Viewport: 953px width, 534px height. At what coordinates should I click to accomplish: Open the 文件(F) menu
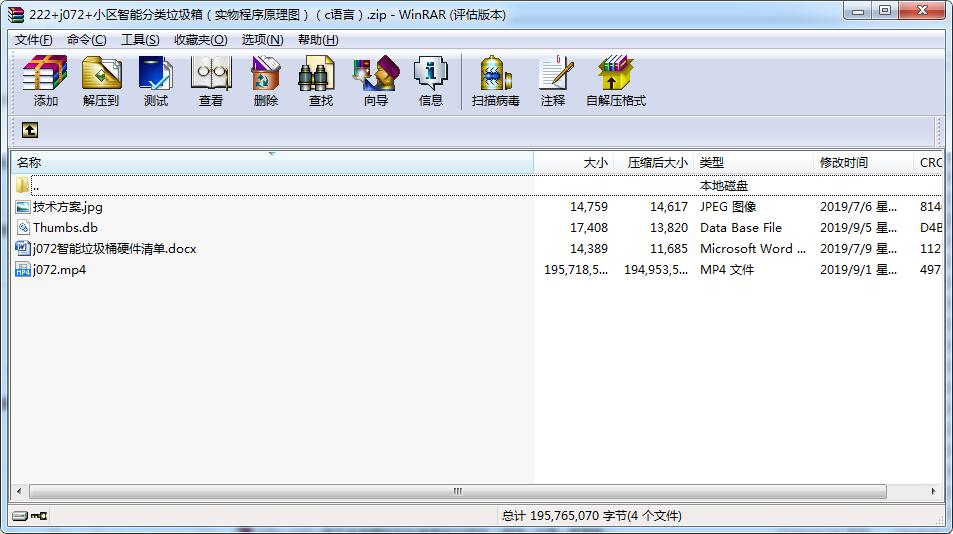tap(33, 39)
